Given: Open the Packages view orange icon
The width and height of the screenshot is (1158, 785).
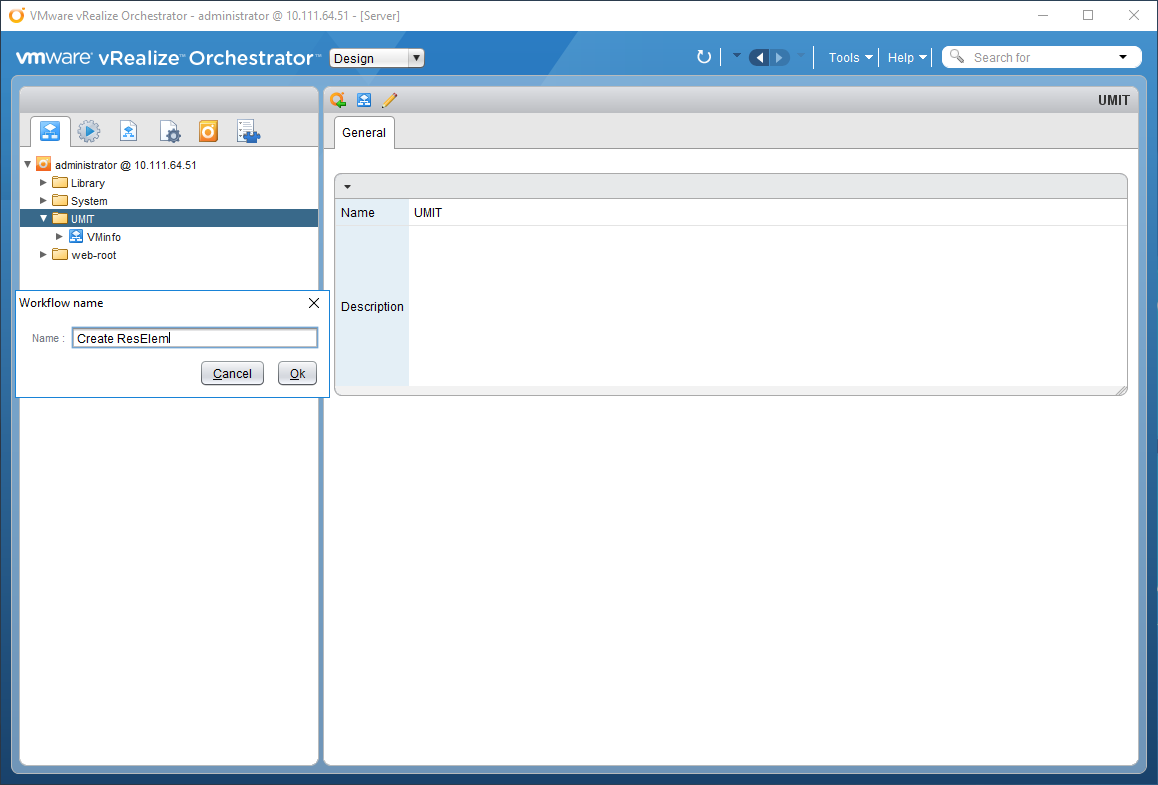Looking at the screenshot, I should pos(208,131).
